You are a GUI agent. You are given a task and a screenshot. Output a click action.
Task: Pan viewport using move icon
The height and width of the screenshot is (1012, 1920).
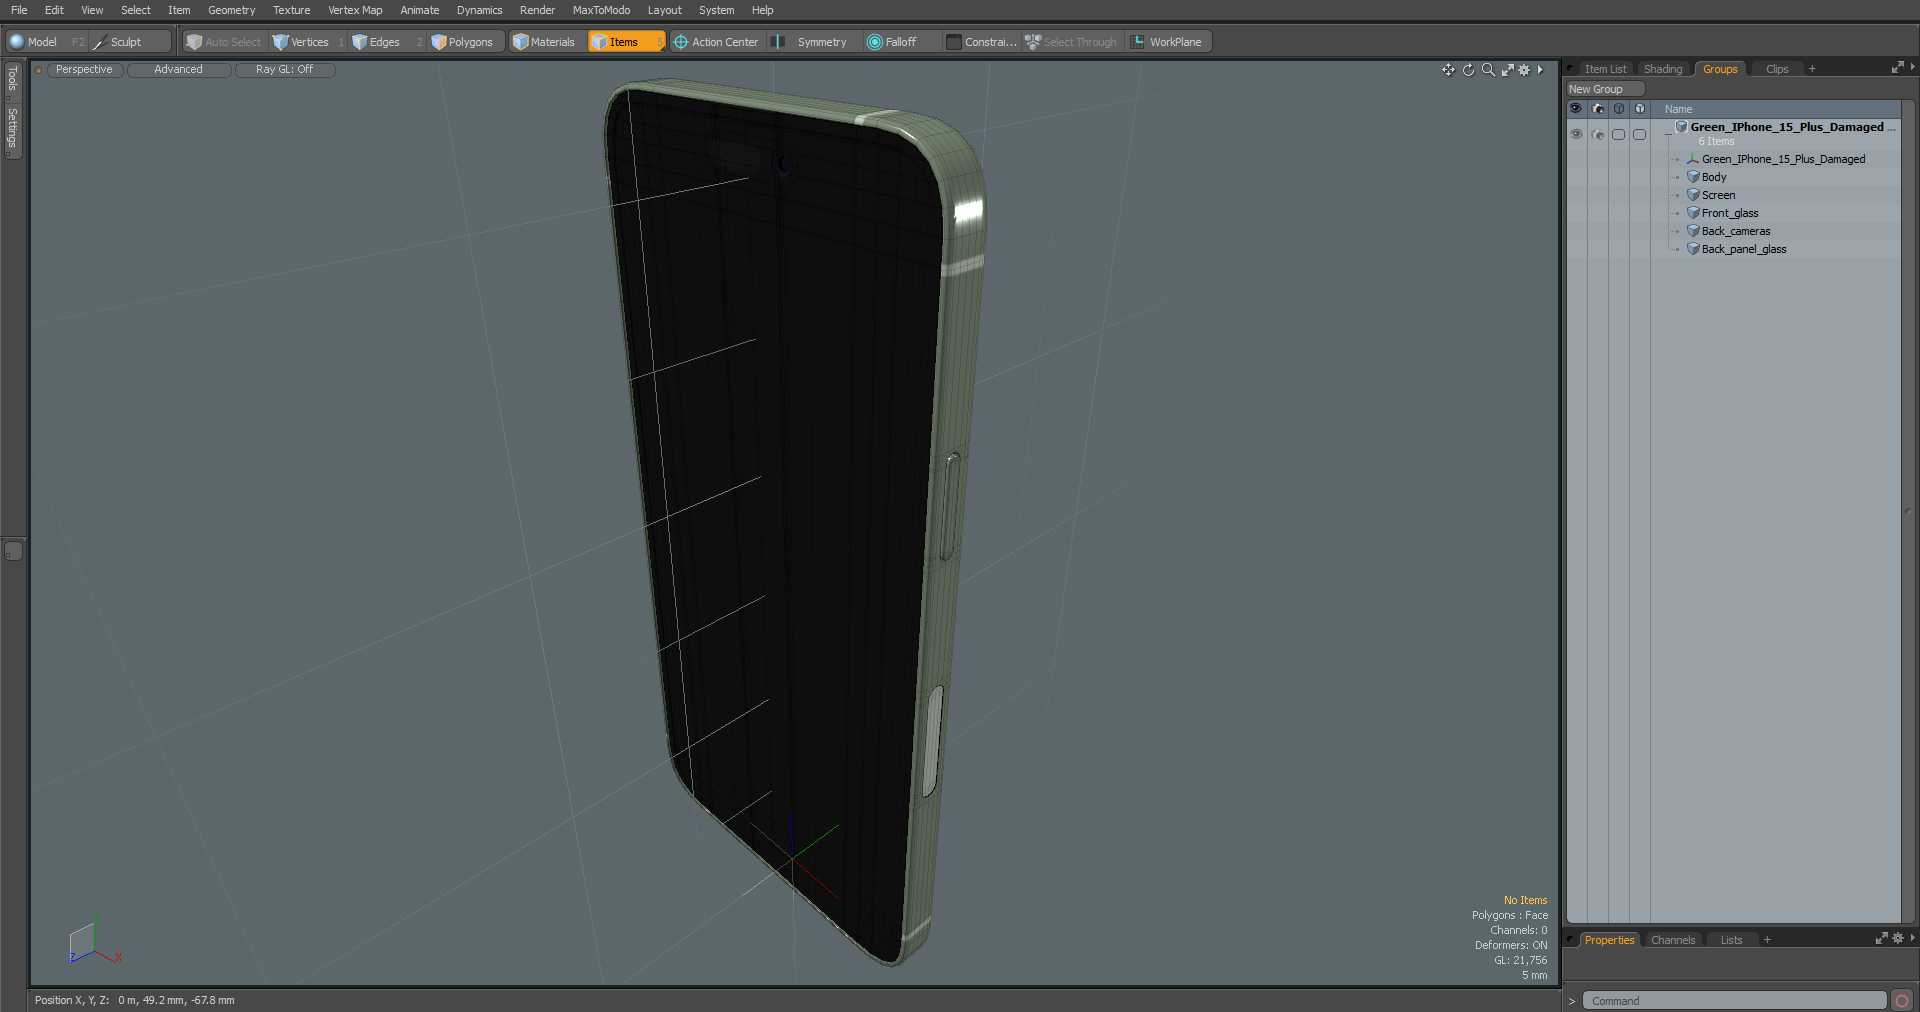coord(1448,70)
